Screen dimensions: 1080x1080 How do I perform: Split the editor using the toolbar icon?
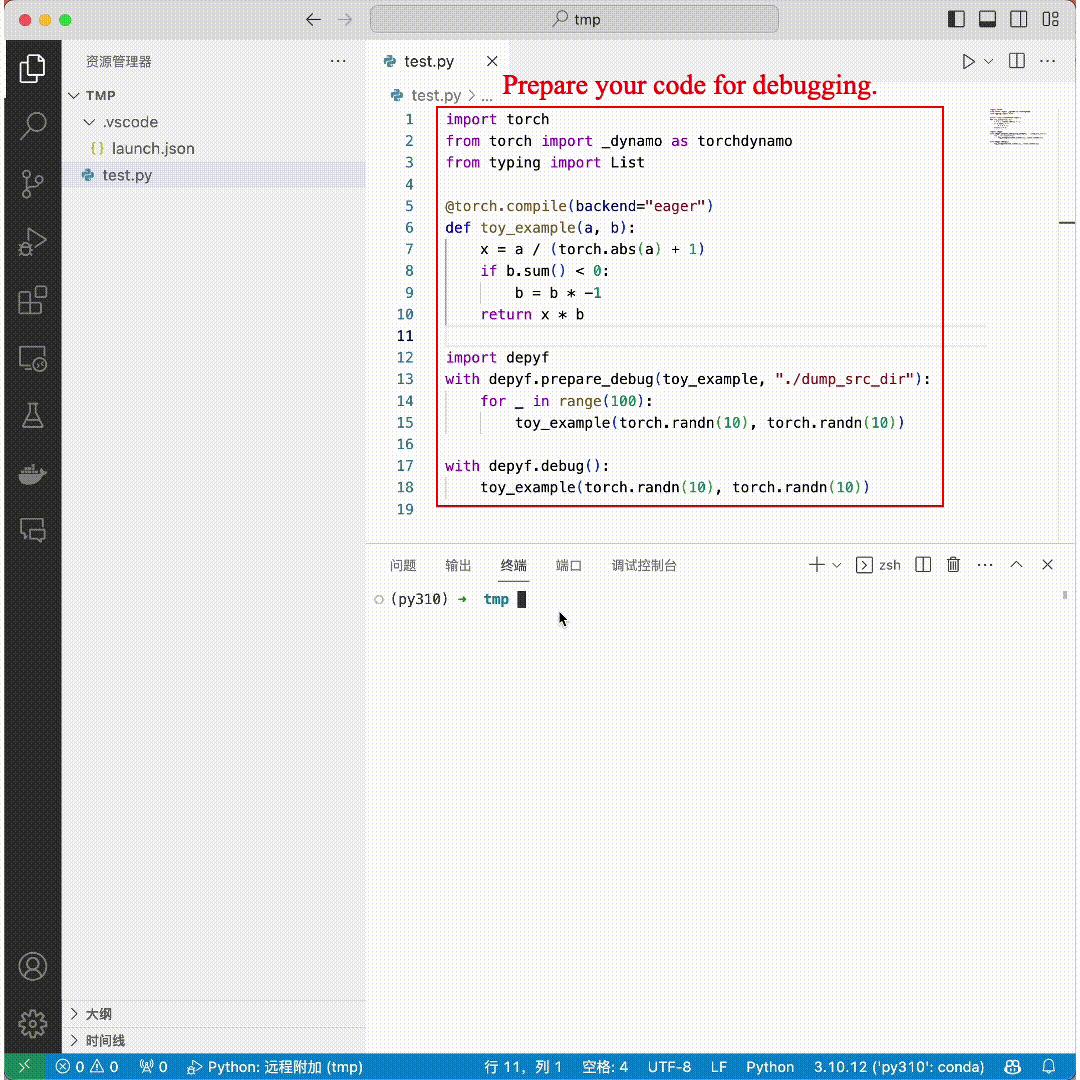pos(1015,61)
